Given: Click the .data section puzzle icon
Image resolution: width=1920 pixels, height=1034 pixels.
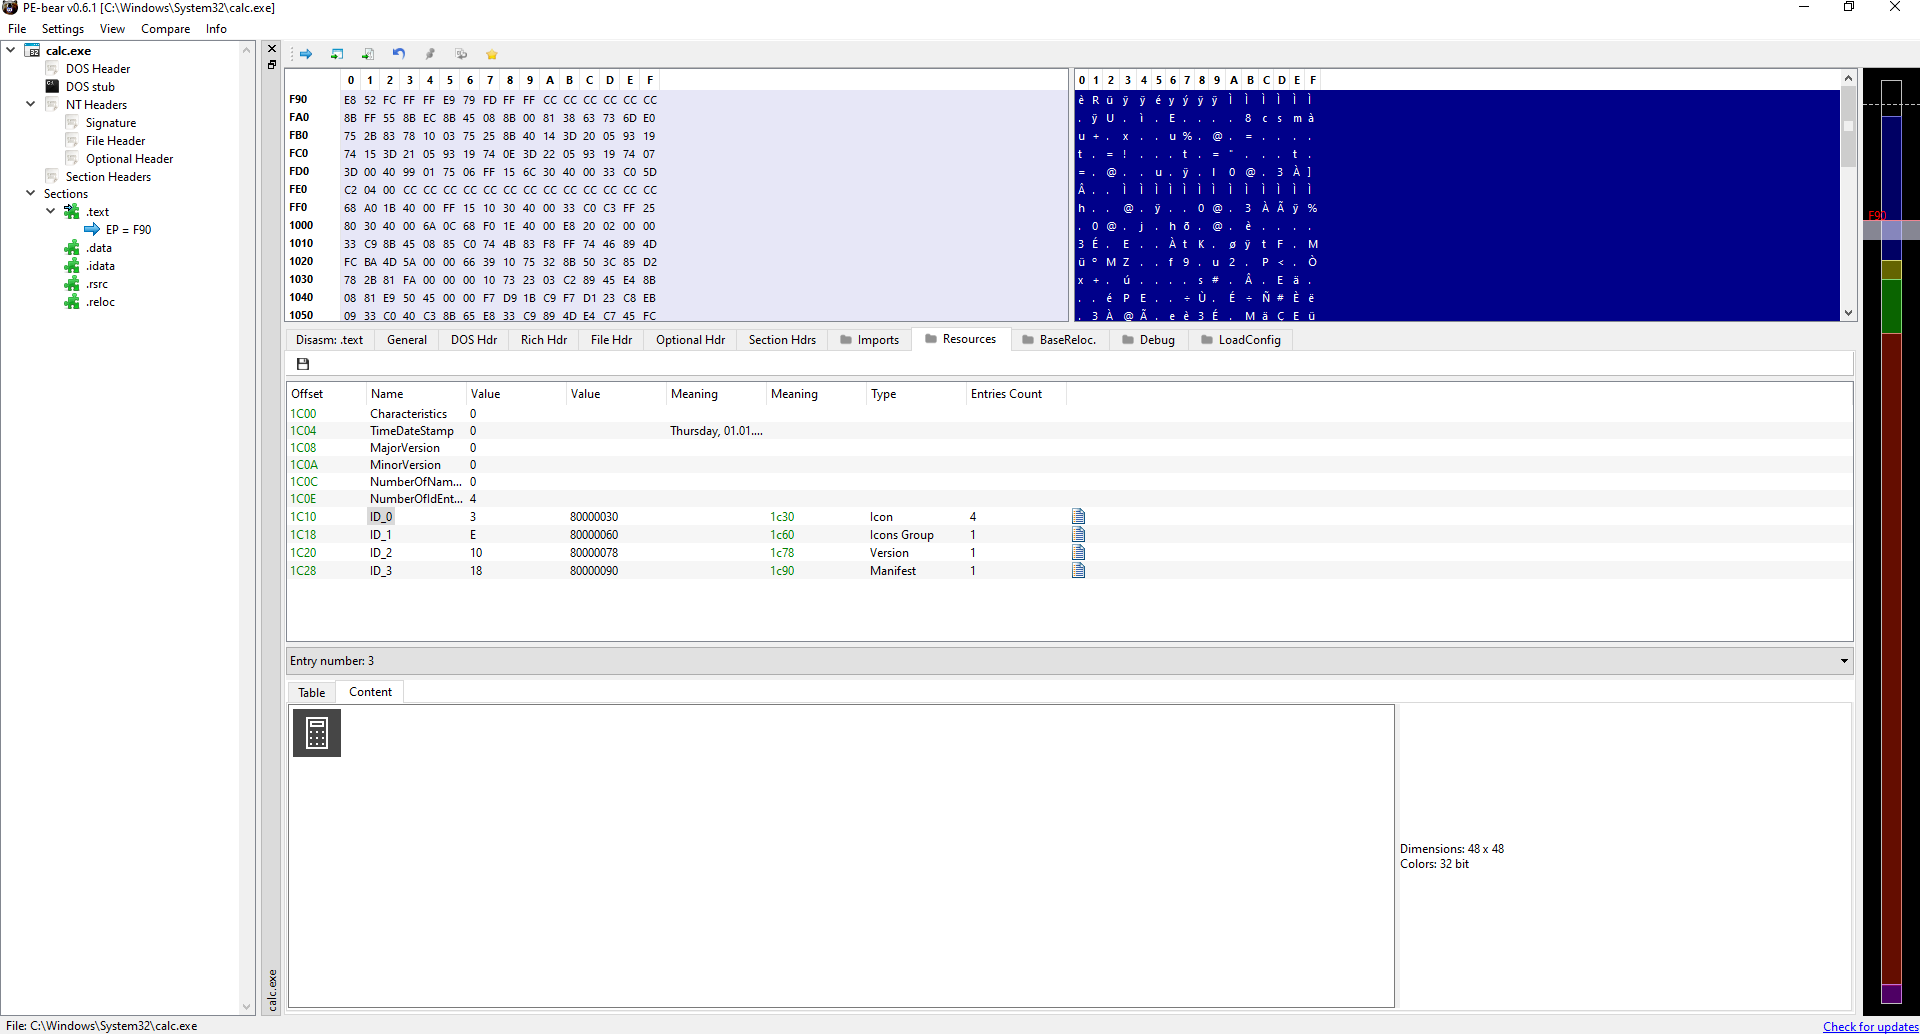Looking at the screenshot, I should point(72,247).
